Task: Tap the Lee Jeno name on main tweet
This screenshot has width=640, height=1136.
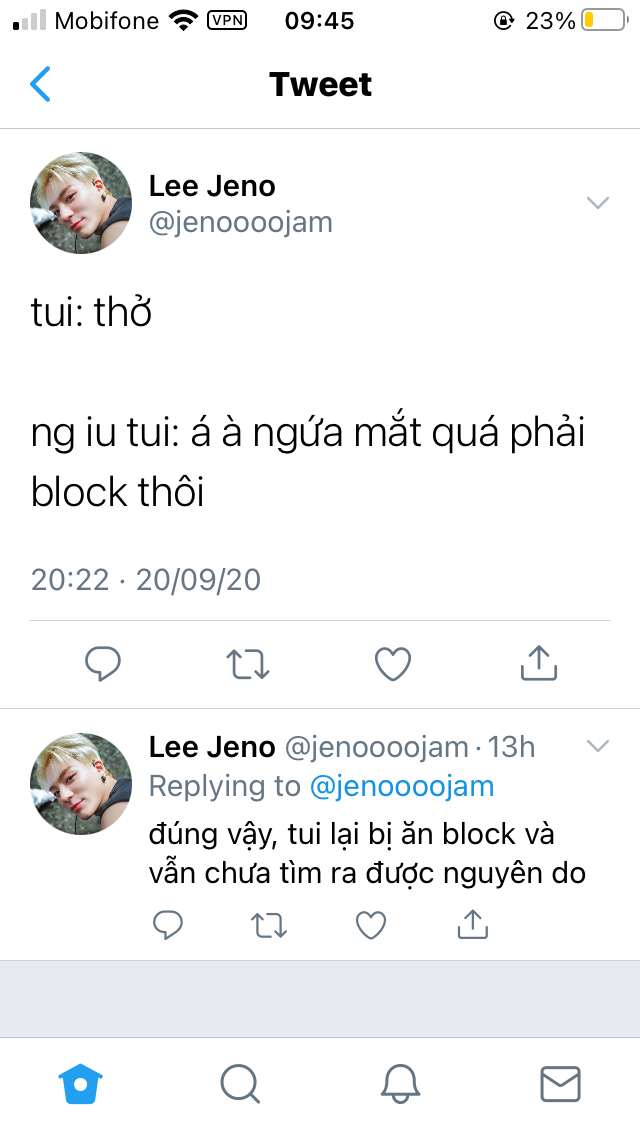Action: (x=212, y=186)
